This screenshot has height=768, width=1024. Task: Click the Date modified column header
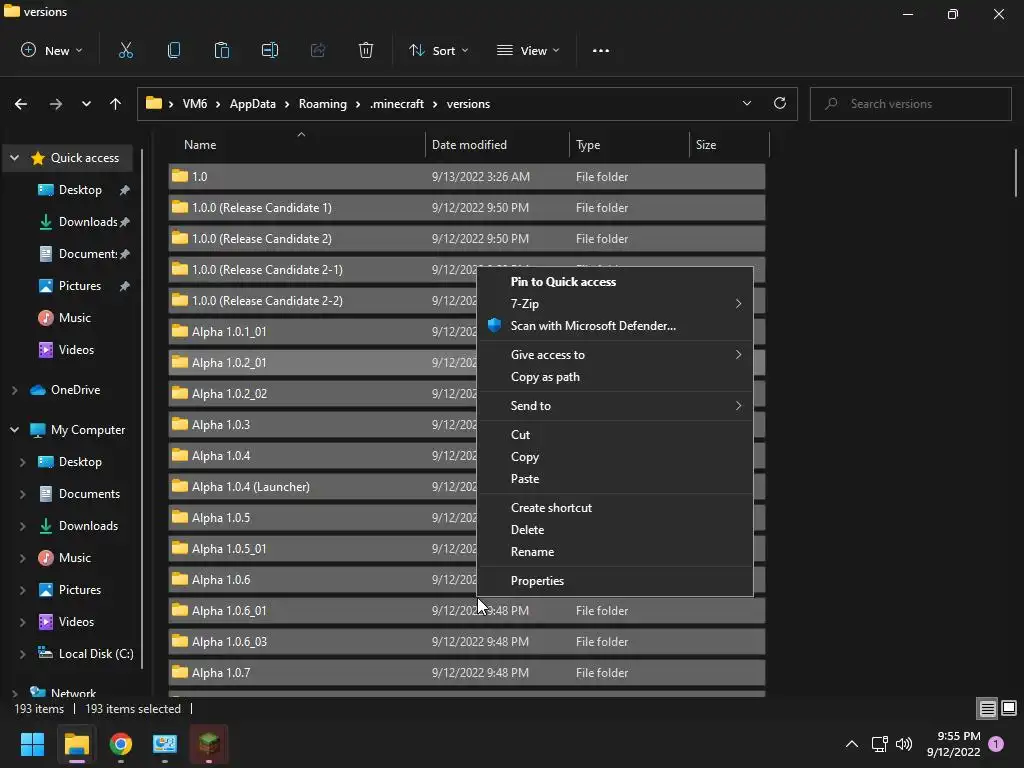497,145
